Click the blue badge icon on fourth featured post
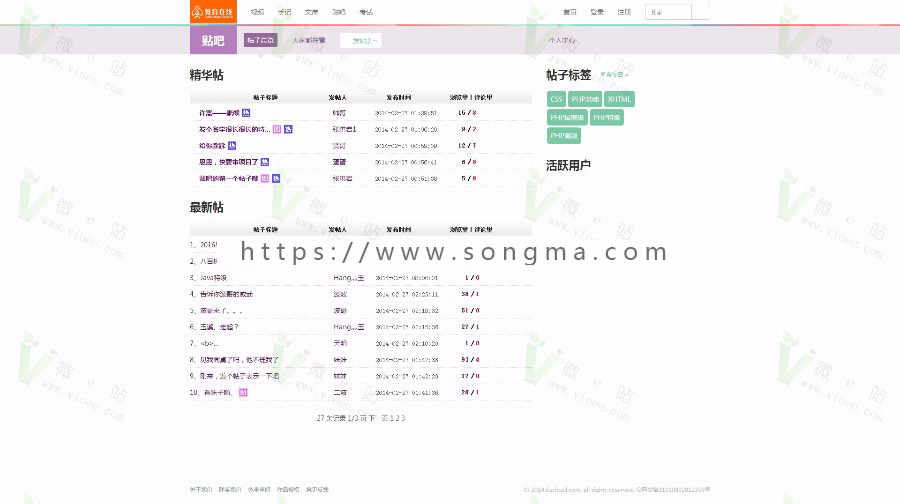Viewport: 900px width, 504px height. coord(265,162)
